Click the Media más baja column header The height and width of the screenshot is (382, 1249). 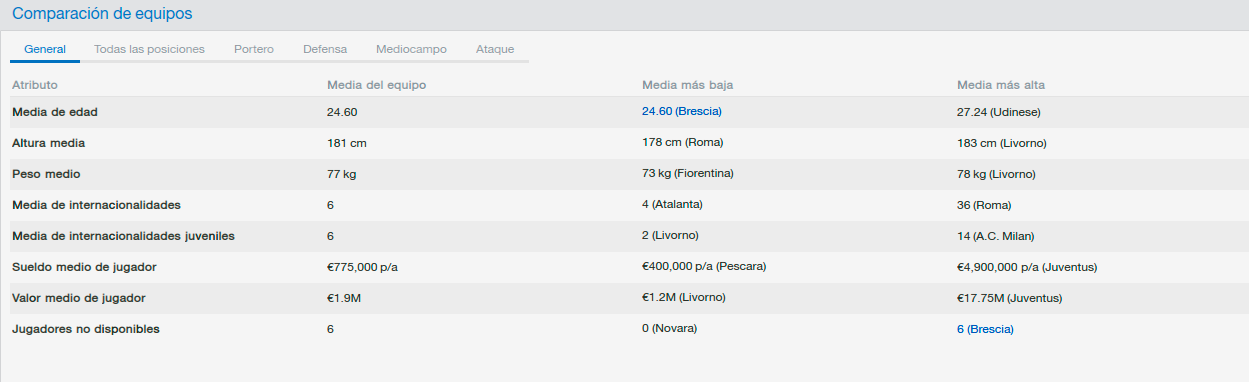click(694, 85)
